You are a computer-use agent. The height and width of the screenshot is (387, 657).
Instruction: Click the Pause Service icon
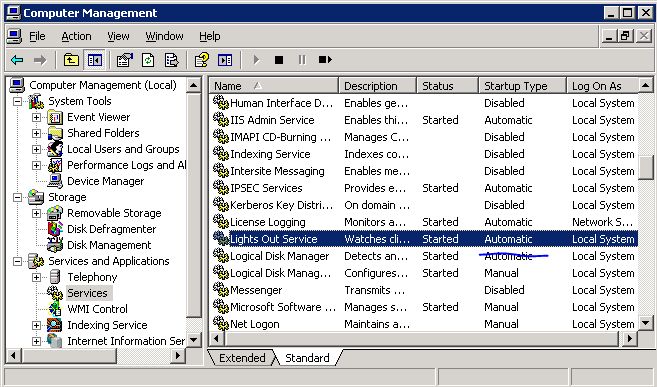(x=302, y=60)
